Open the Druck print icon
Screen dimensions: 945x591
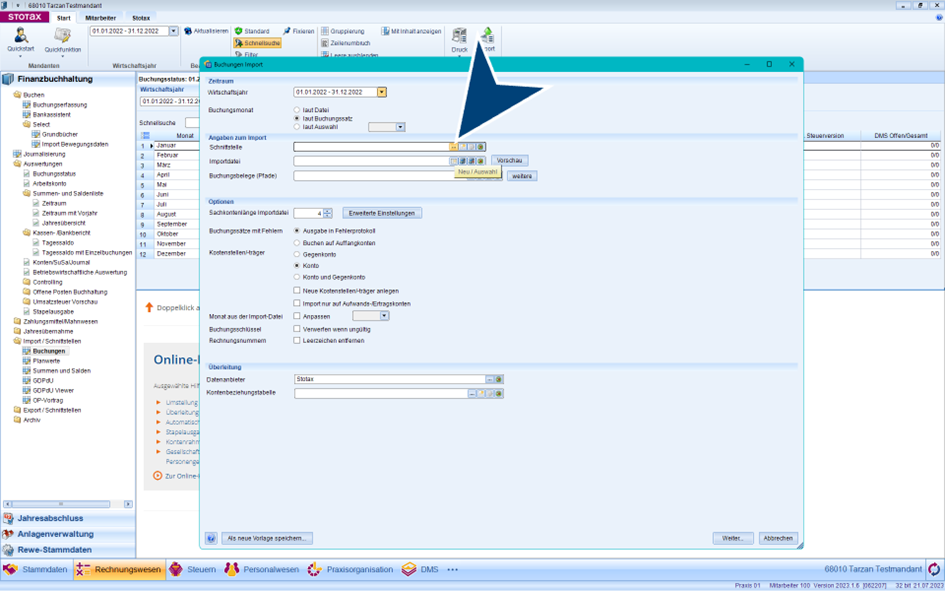coord(459,36)
